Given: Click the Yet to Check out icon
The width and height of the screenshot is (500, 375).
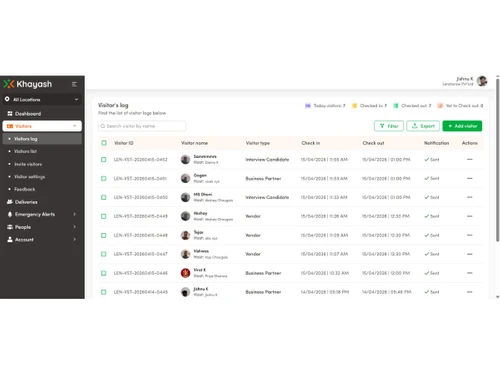Looking at the screenshot, I should (x=440, y=106).
